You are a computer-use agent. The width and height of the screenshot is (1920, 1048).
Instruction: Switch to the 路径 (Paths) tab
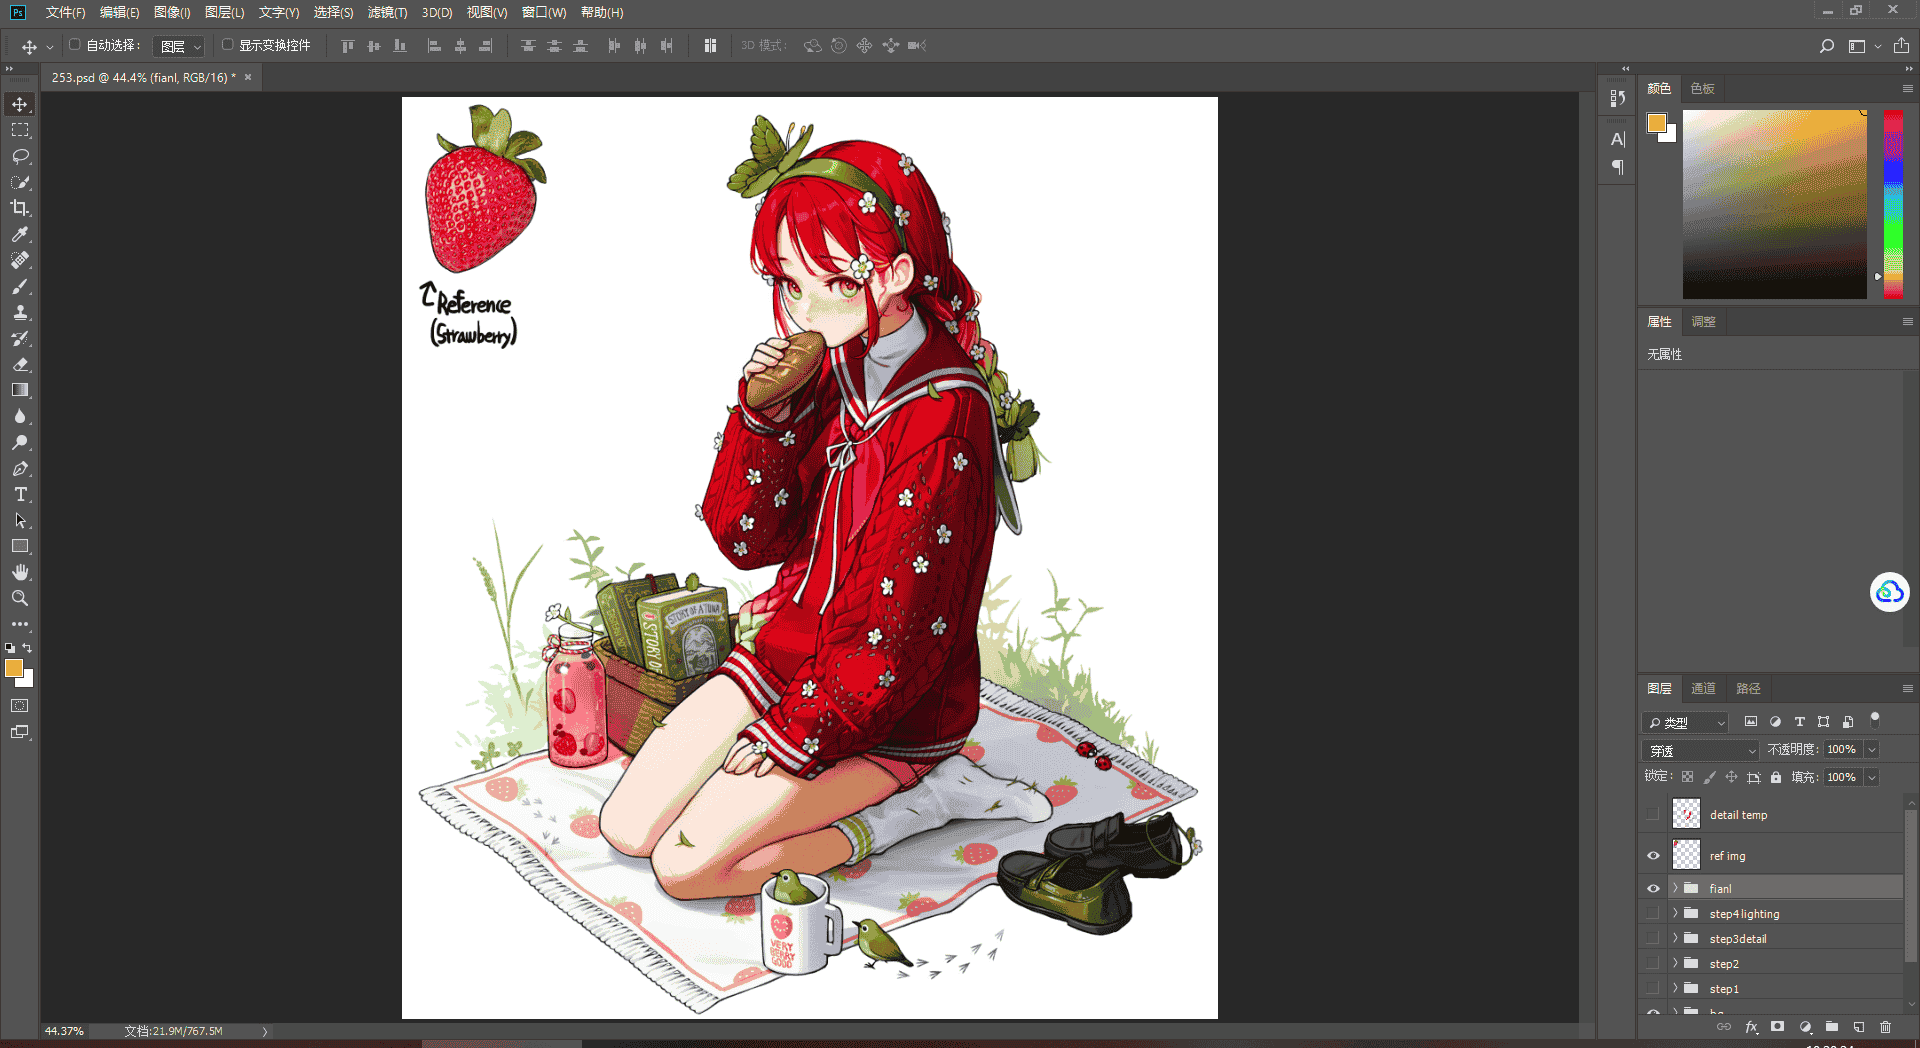pos(1748,688)
